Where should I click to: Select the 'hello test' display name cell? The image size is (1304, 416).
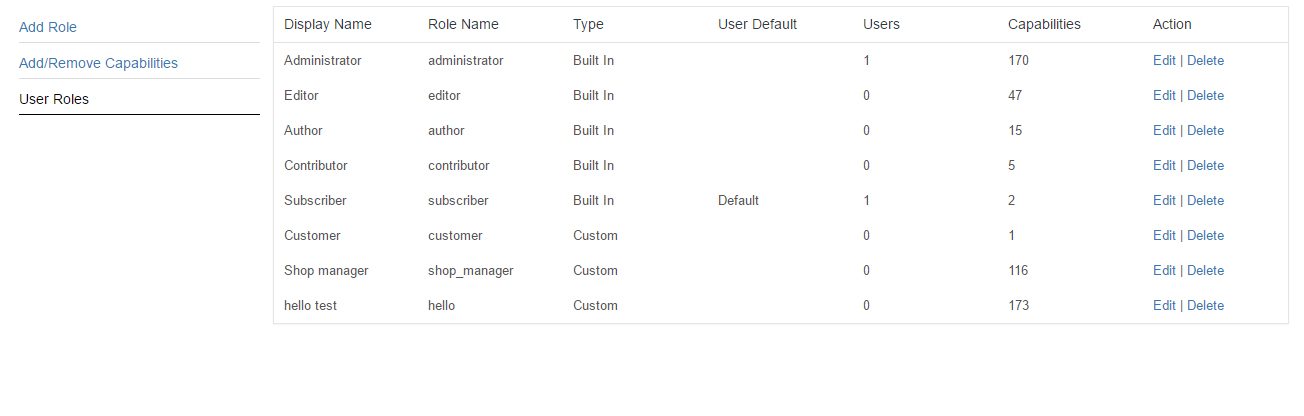[x=310, y=305]
